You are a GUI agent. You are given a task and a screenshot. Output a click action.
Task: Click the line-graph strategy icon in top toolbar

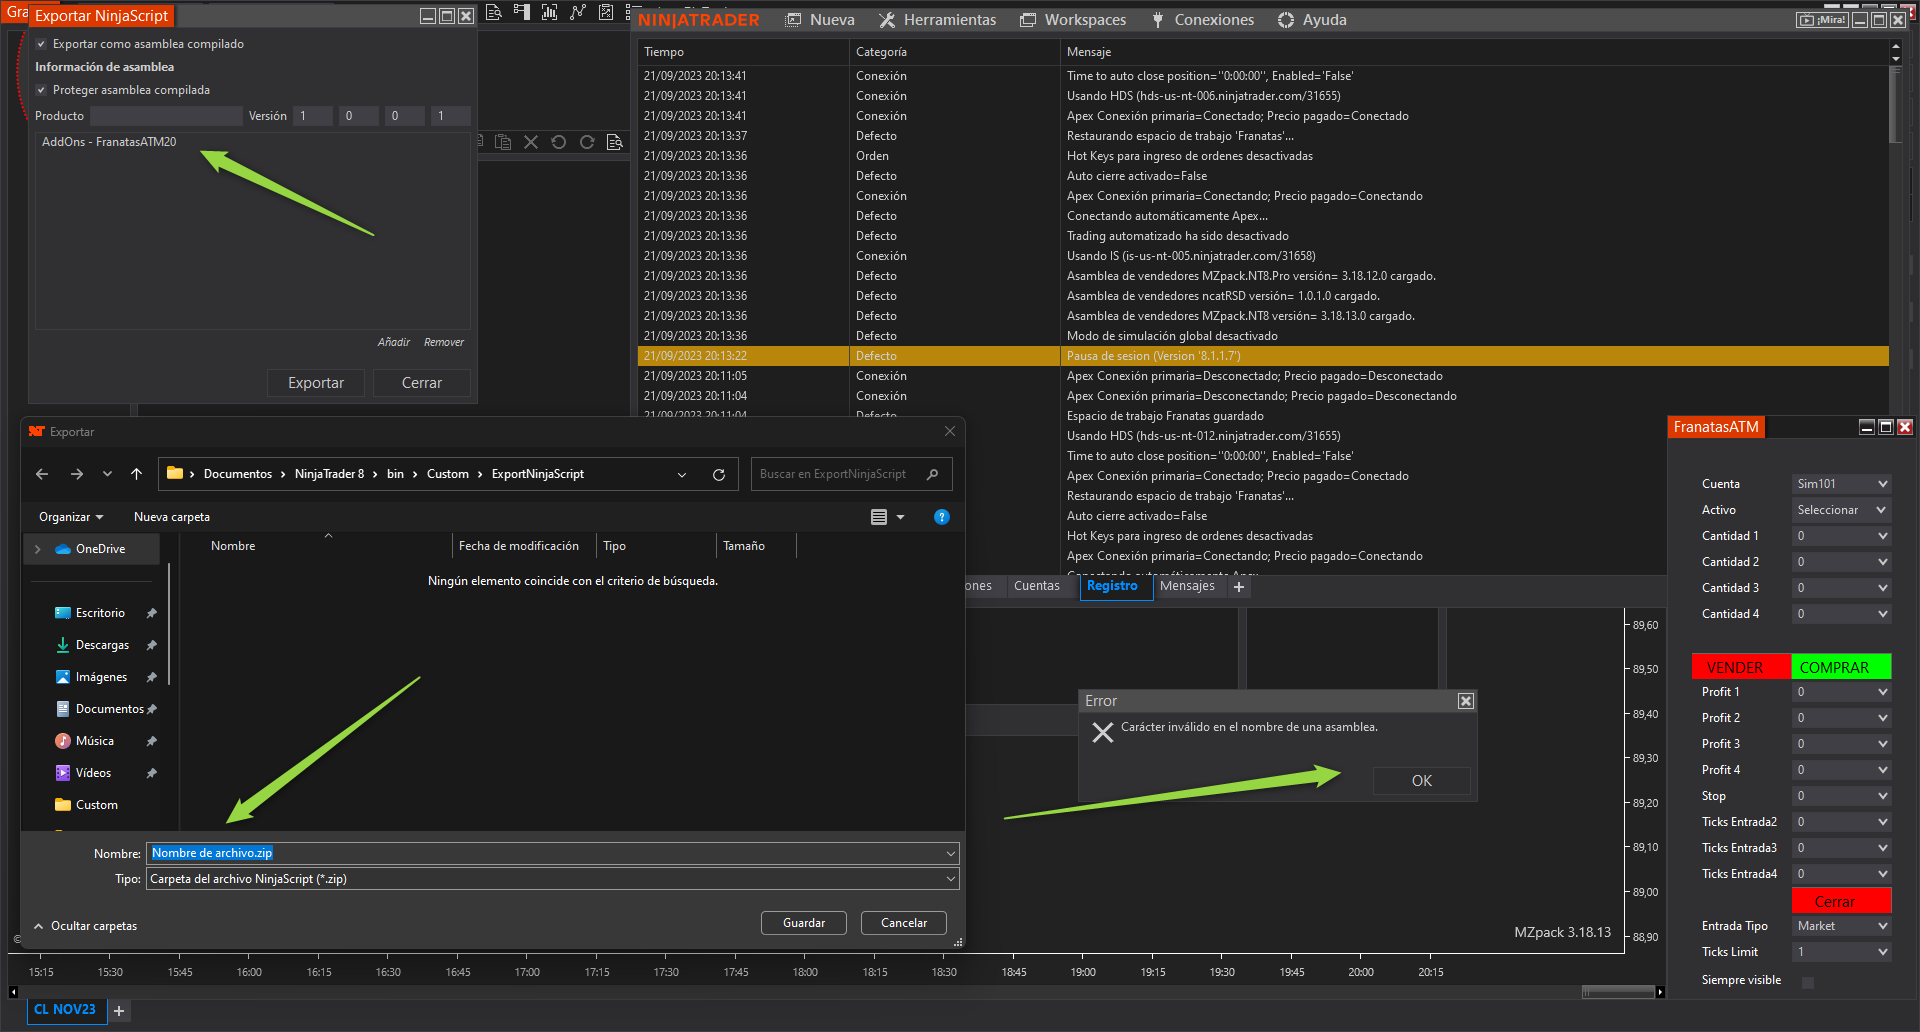[578, 12]
